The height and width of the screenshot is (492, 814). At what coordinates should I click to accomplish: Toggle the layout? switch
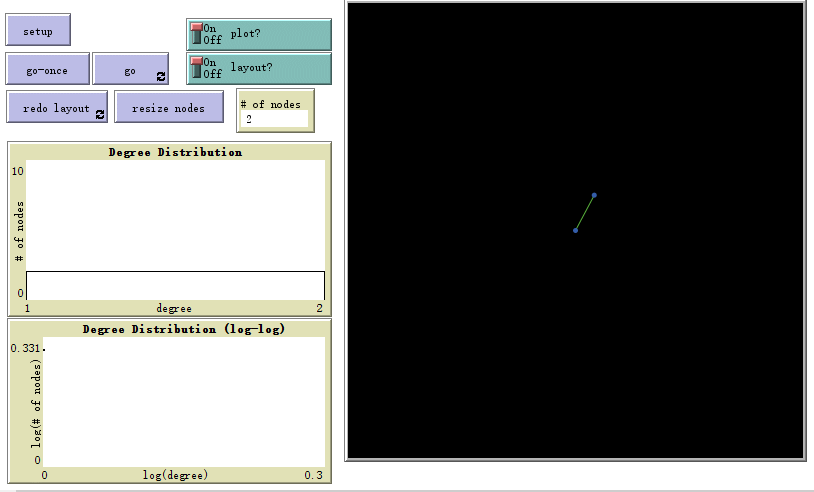pos(259,69)
